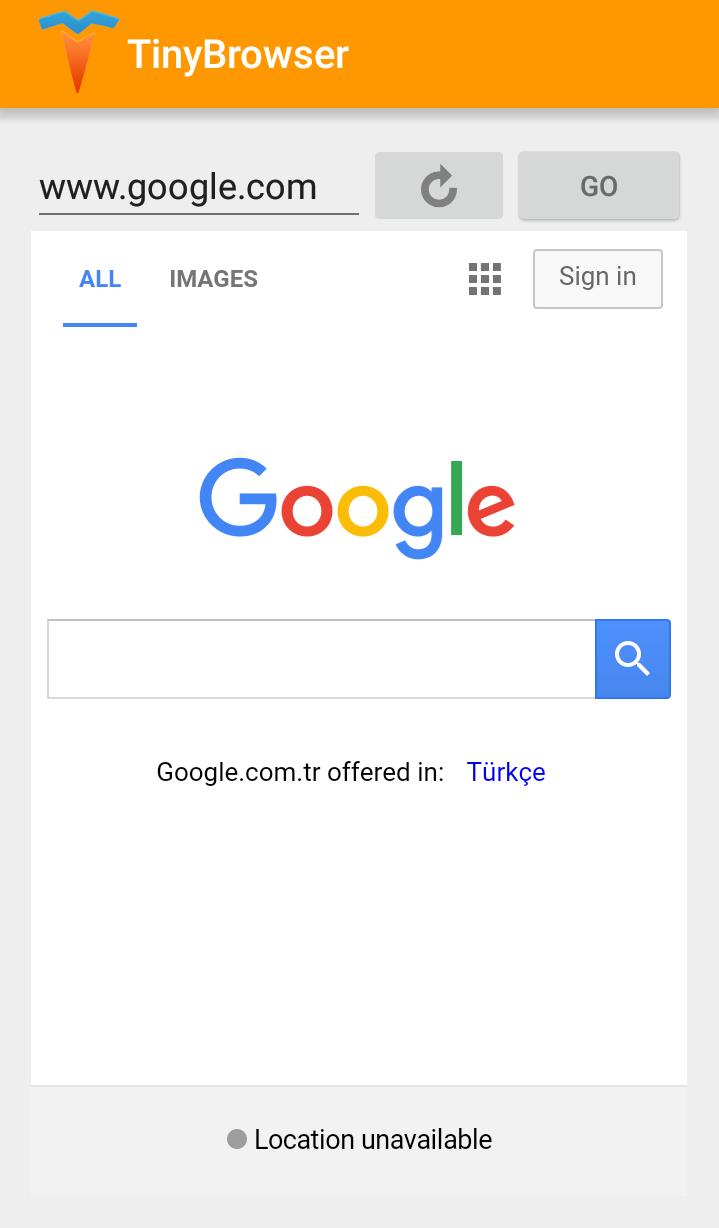
Task: Click the TinyBrowser logo icon
Action: coord(78,52)
